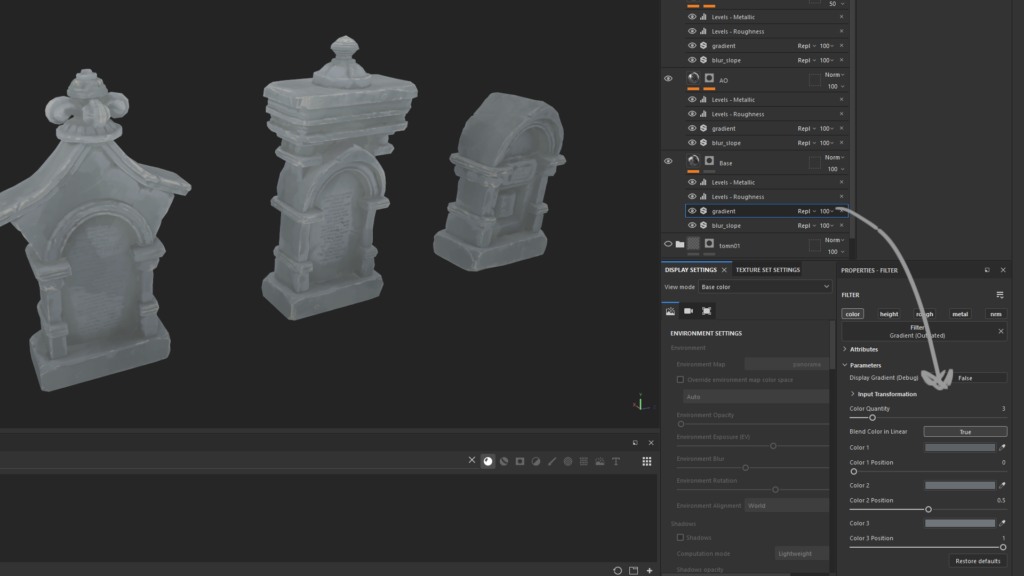Toggle the Blend Color in Linear True button
Screen dimensions: 1024x576
964,432
